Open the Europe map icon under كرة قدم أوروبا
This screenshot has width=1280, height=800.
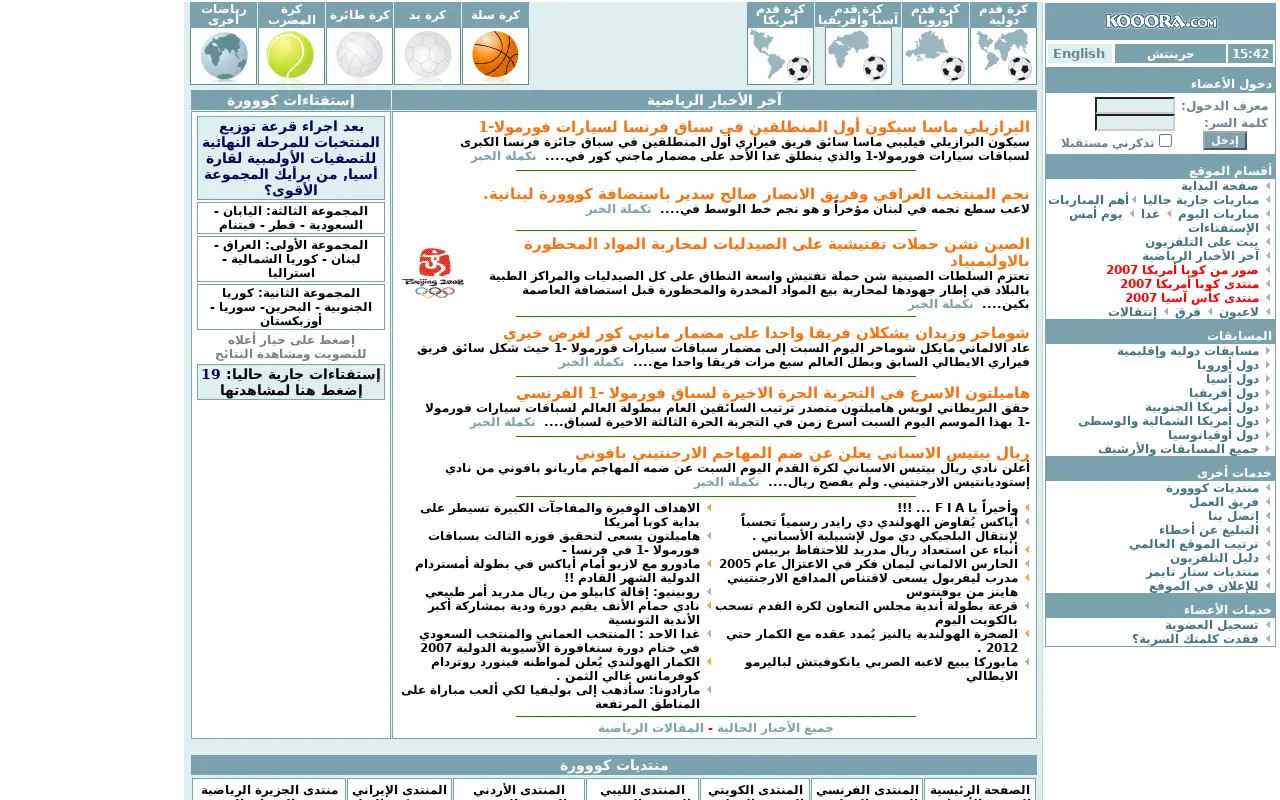point(935,56)
